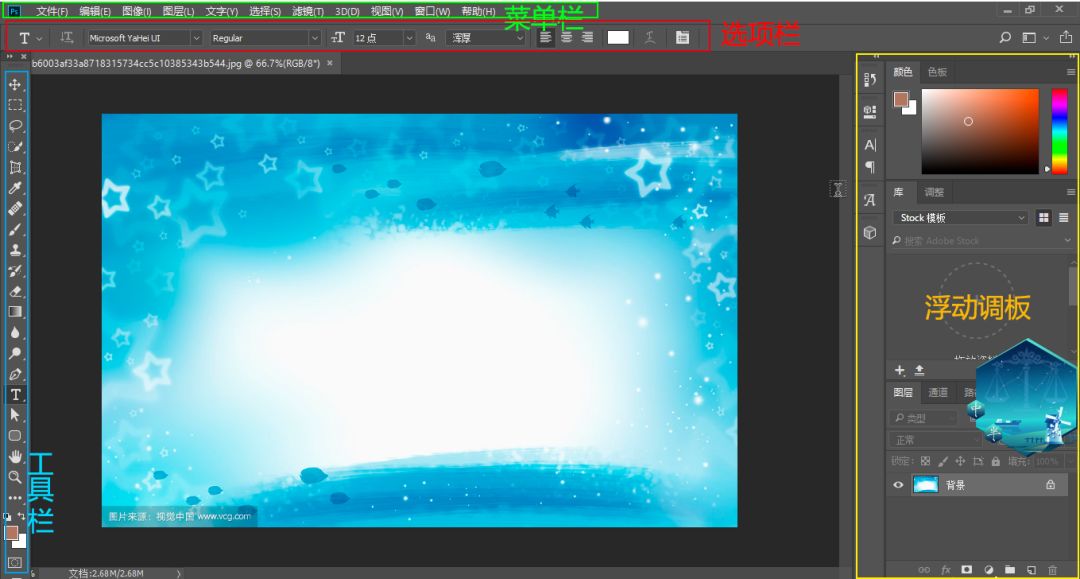Open the 图像(I) menu
Screen dimensions: 1080x579
click(x=136, y=11)
